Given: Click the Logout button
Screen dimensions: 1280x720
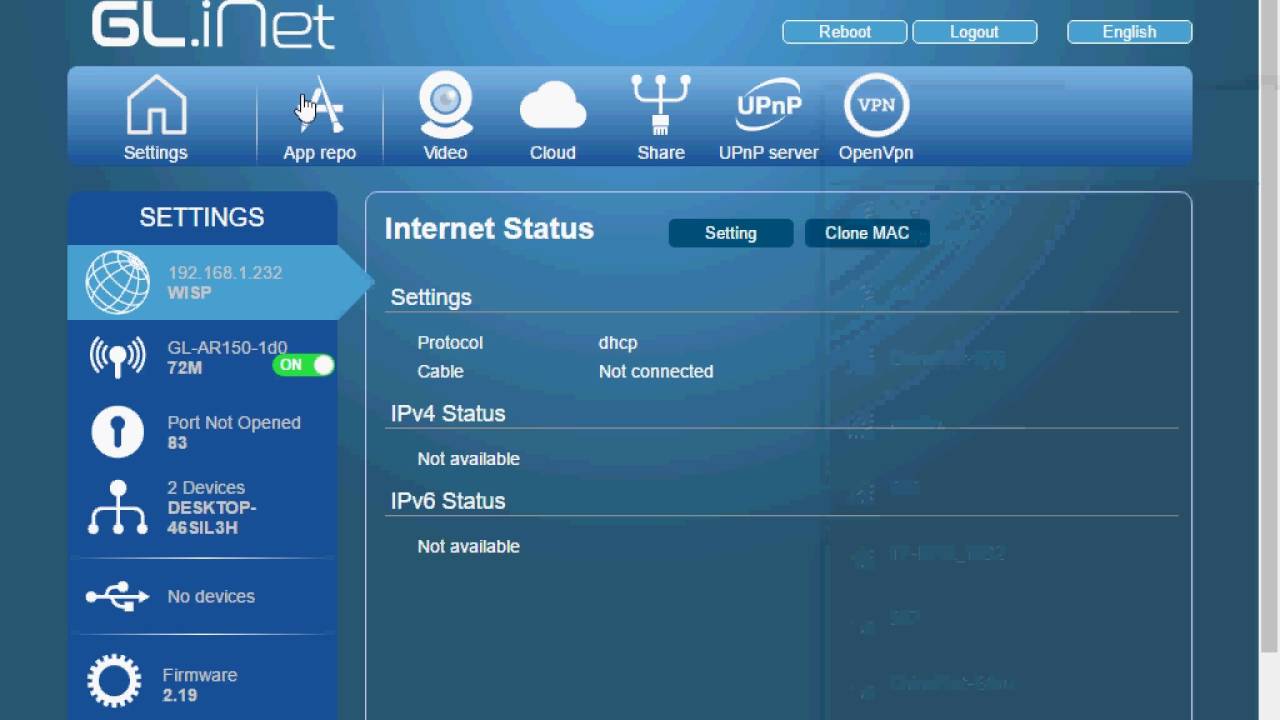Looking at the screenshot, I should pyautogui.click(x=974, y=32).
